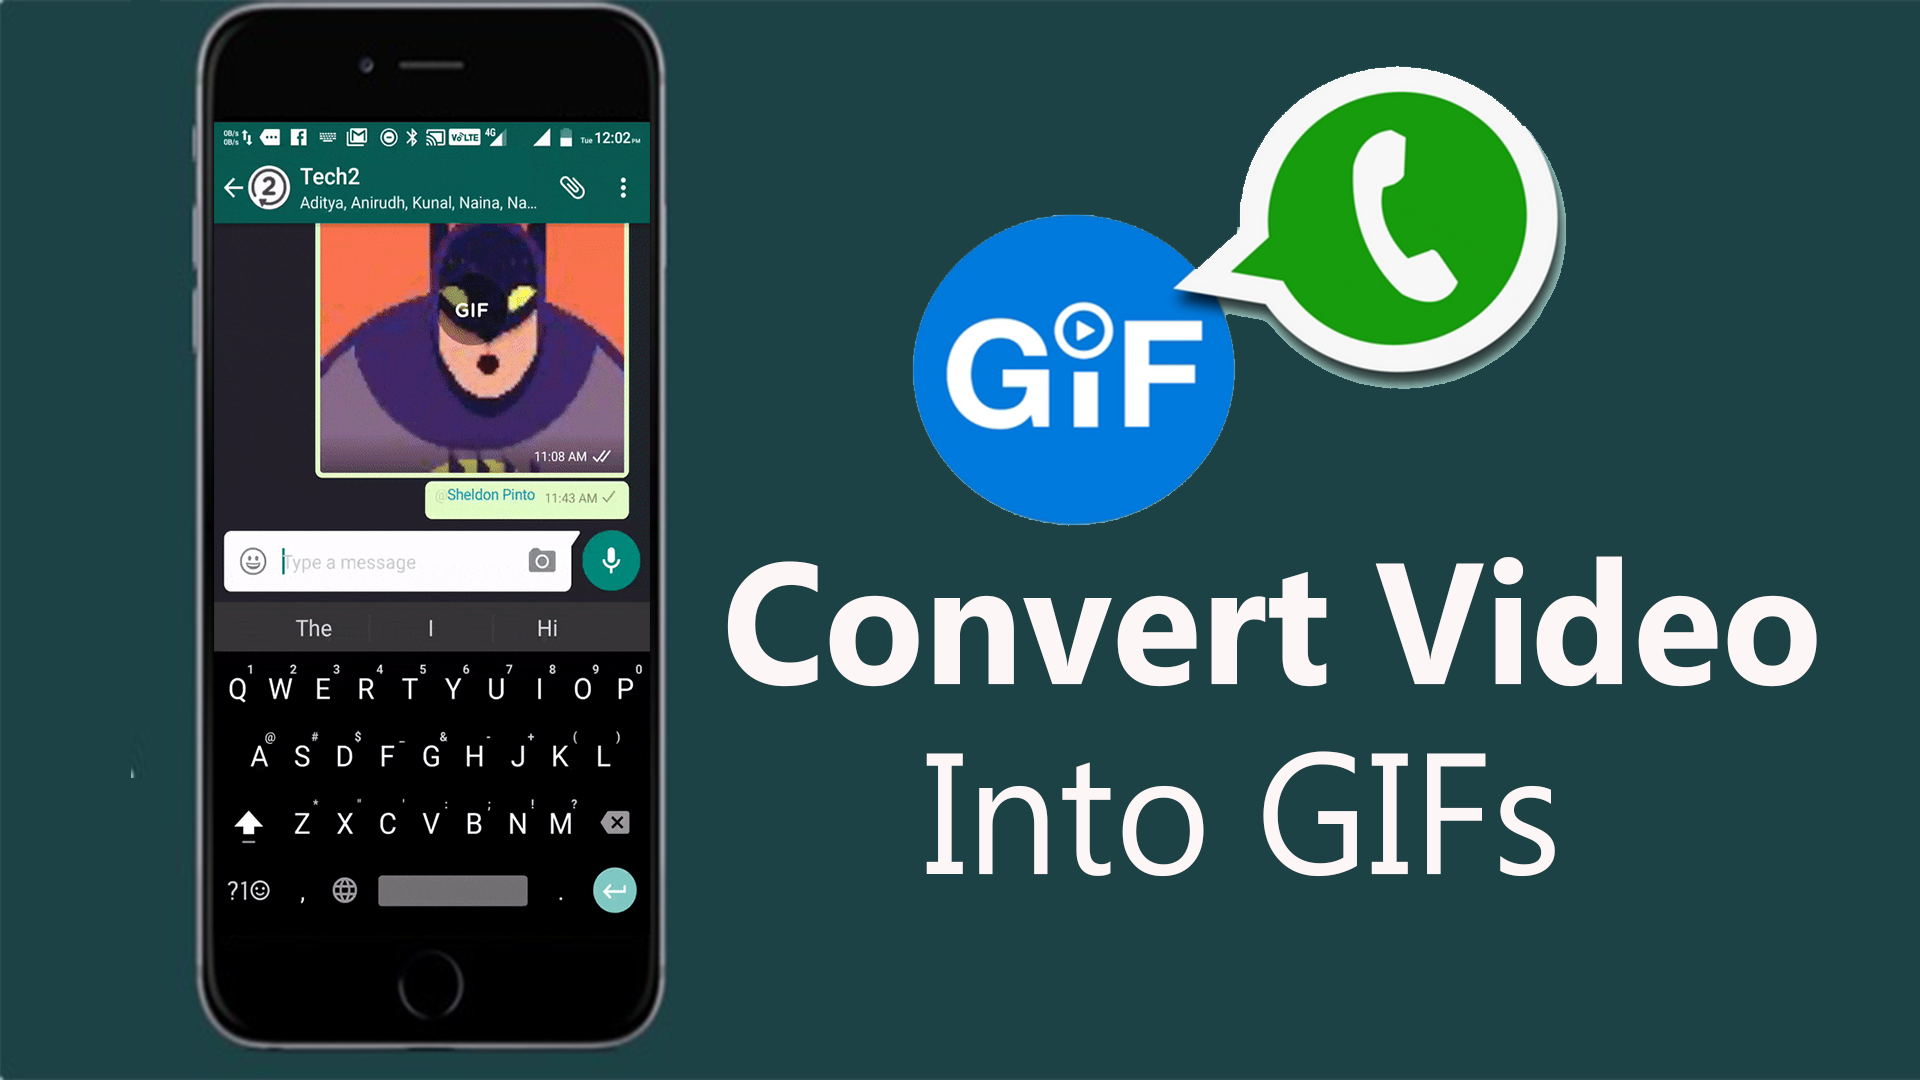Tap the camera icon in chat

pyautogui.click(x=539, y=562)
